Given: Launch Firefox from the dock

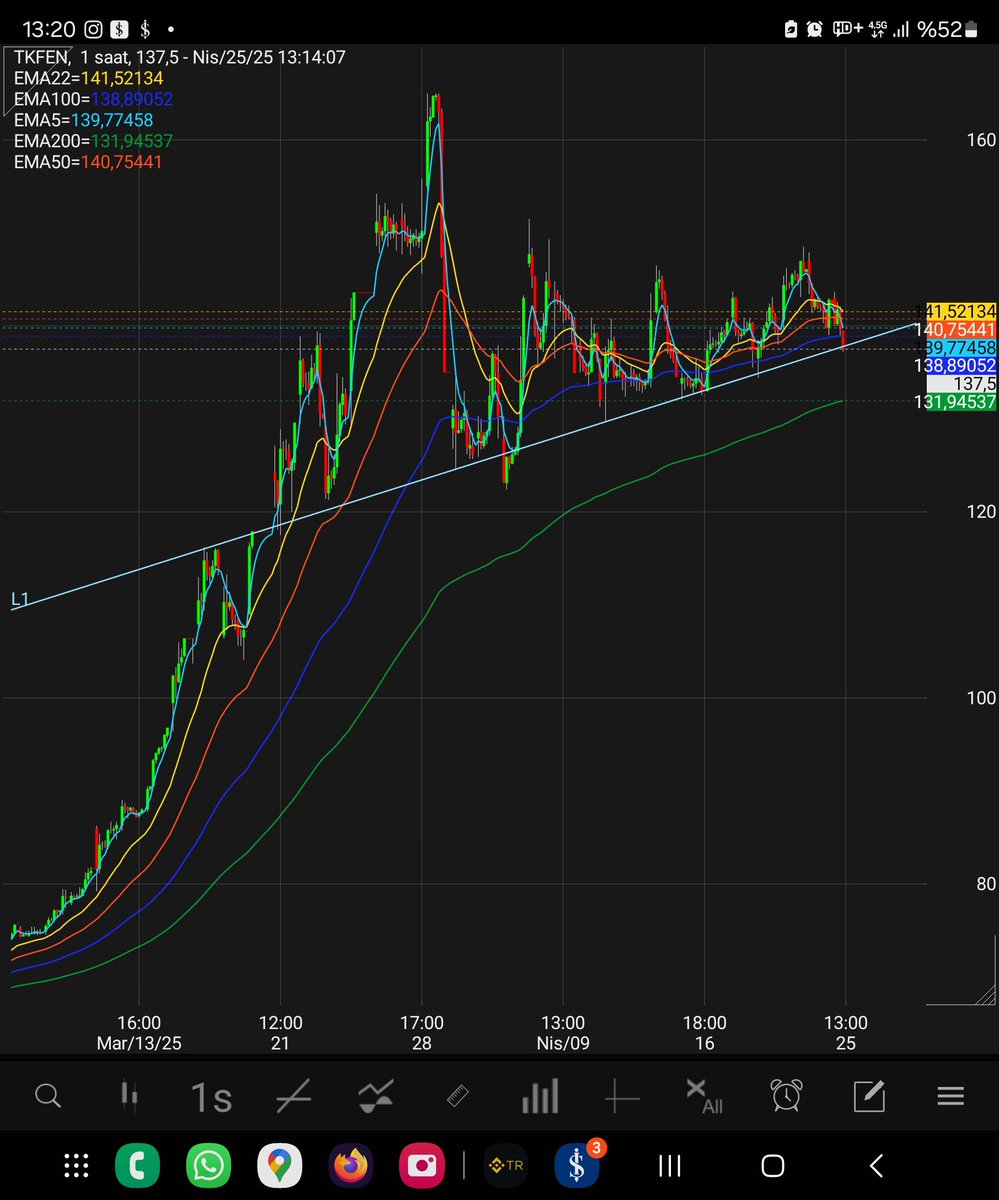Looking at the screenshot, I should (x=352, y=1165).
